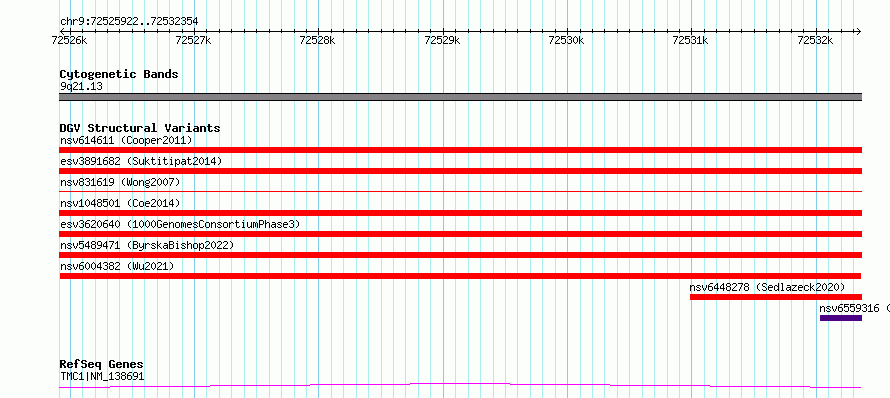Select the purple nsv6559316 variant bar
The image size is (890, 398).
click(841, 318)
